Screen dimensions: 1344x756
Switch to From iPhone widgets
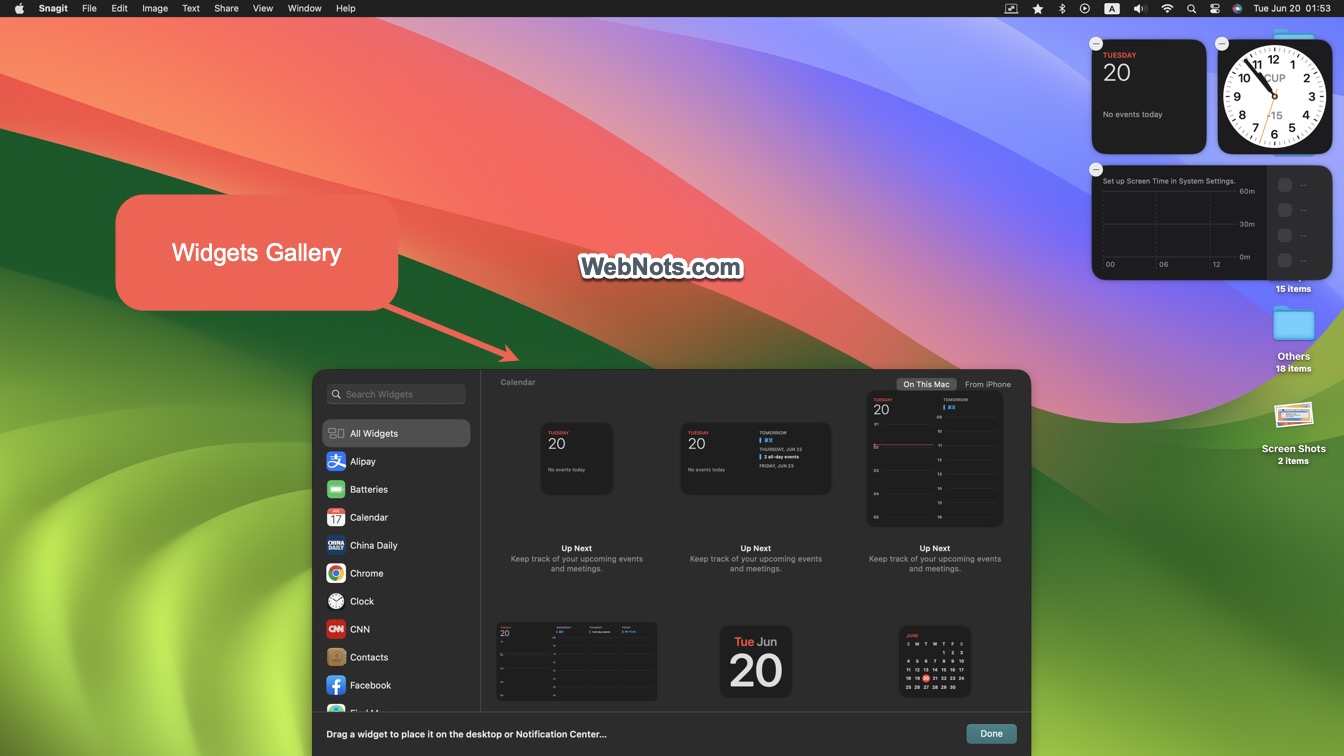(988, 384)
